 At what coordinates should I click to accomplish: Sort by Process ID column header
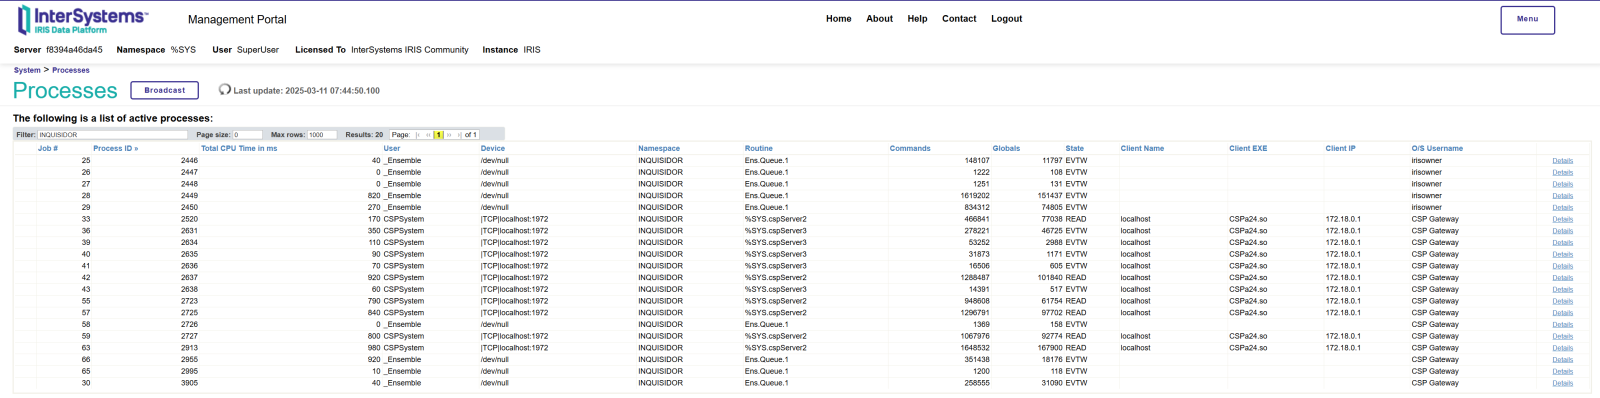coord(116,148)
